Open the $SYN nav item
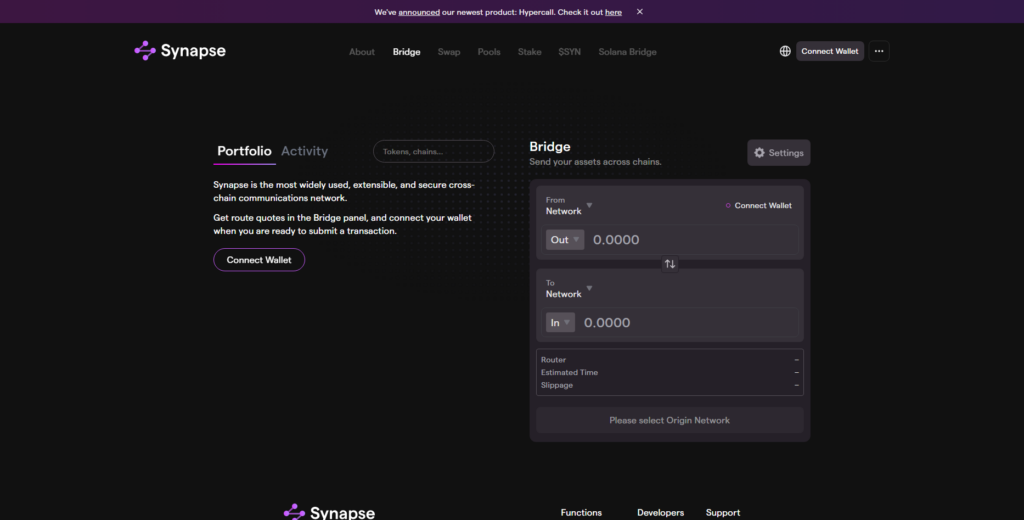1024x520 pixels. point(569,52)
